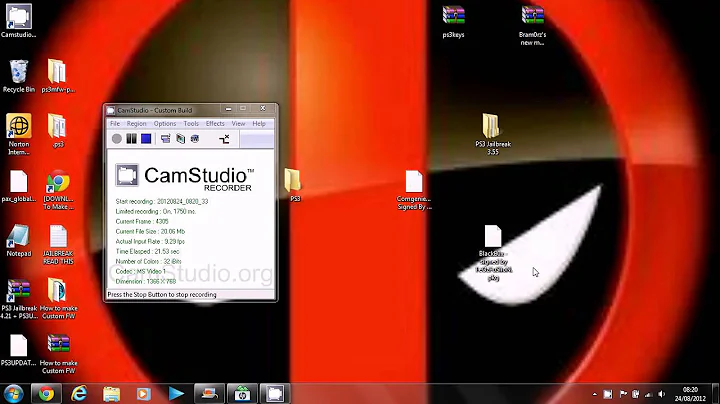Image resolution: width=720 pixels, height=404 pixels.
Task: Open the View menu
Action: [238, 123]
